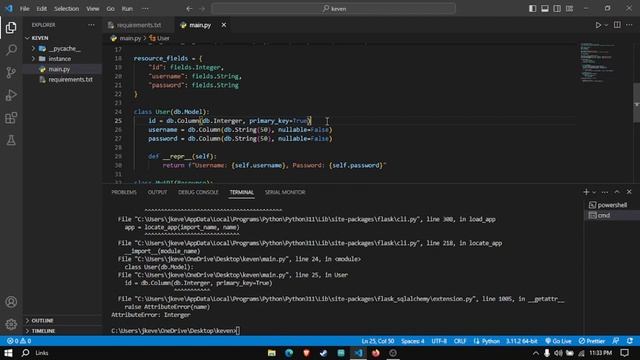Collapse the KEVEN workspace folder
640x360 pixels.
point(62,38)
